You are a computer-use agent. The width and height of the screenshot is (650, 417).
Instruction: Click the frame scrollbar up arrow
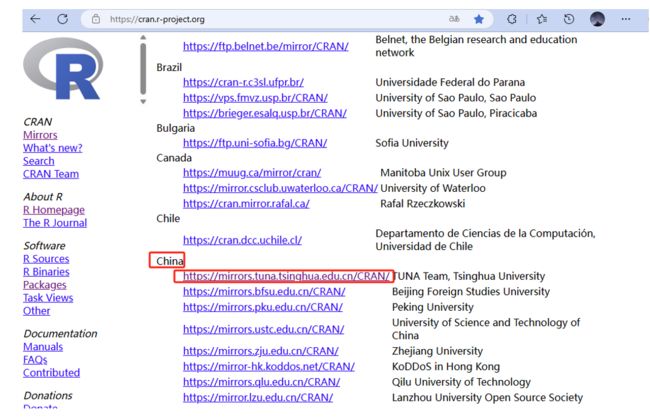(x=143, y=38)
